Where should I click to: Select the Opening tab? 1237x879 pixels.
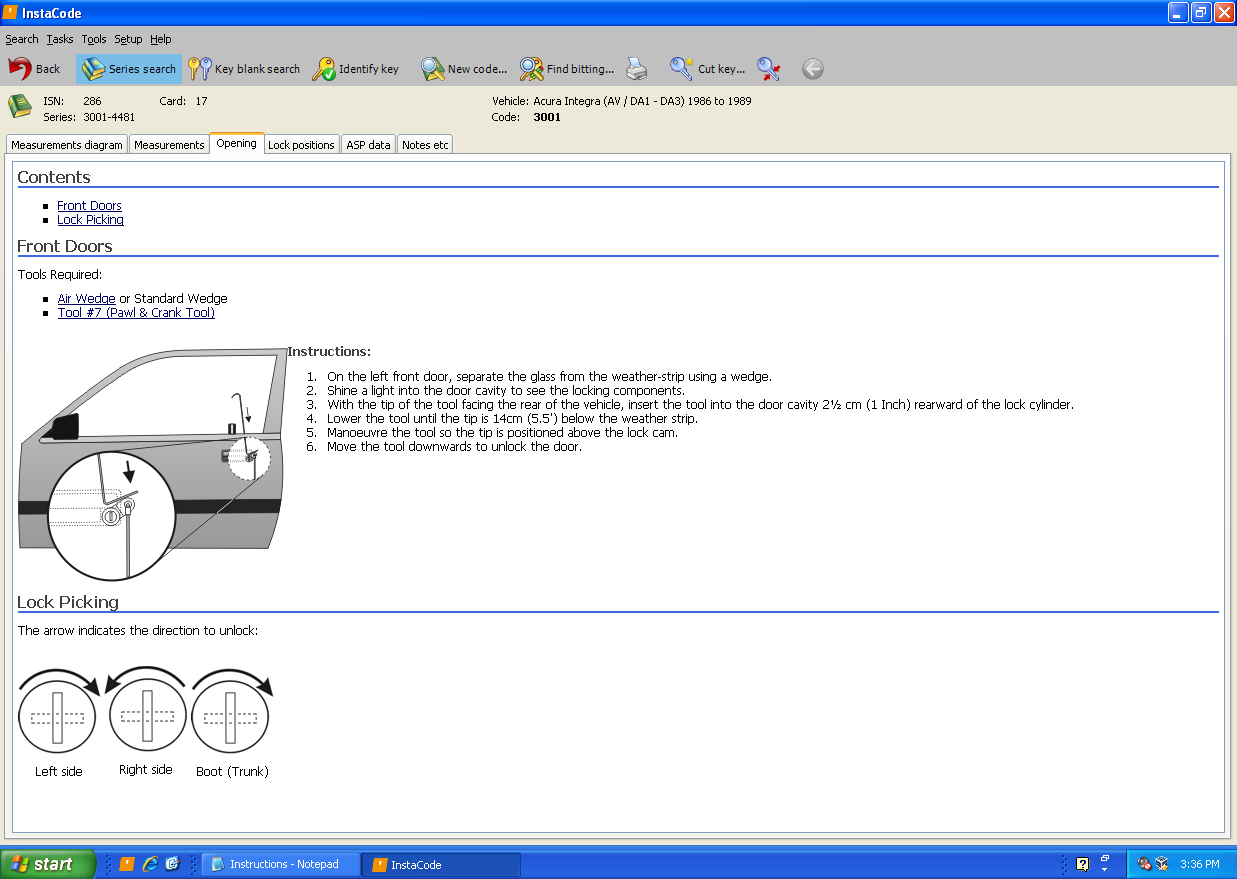(x=237, y=143)
